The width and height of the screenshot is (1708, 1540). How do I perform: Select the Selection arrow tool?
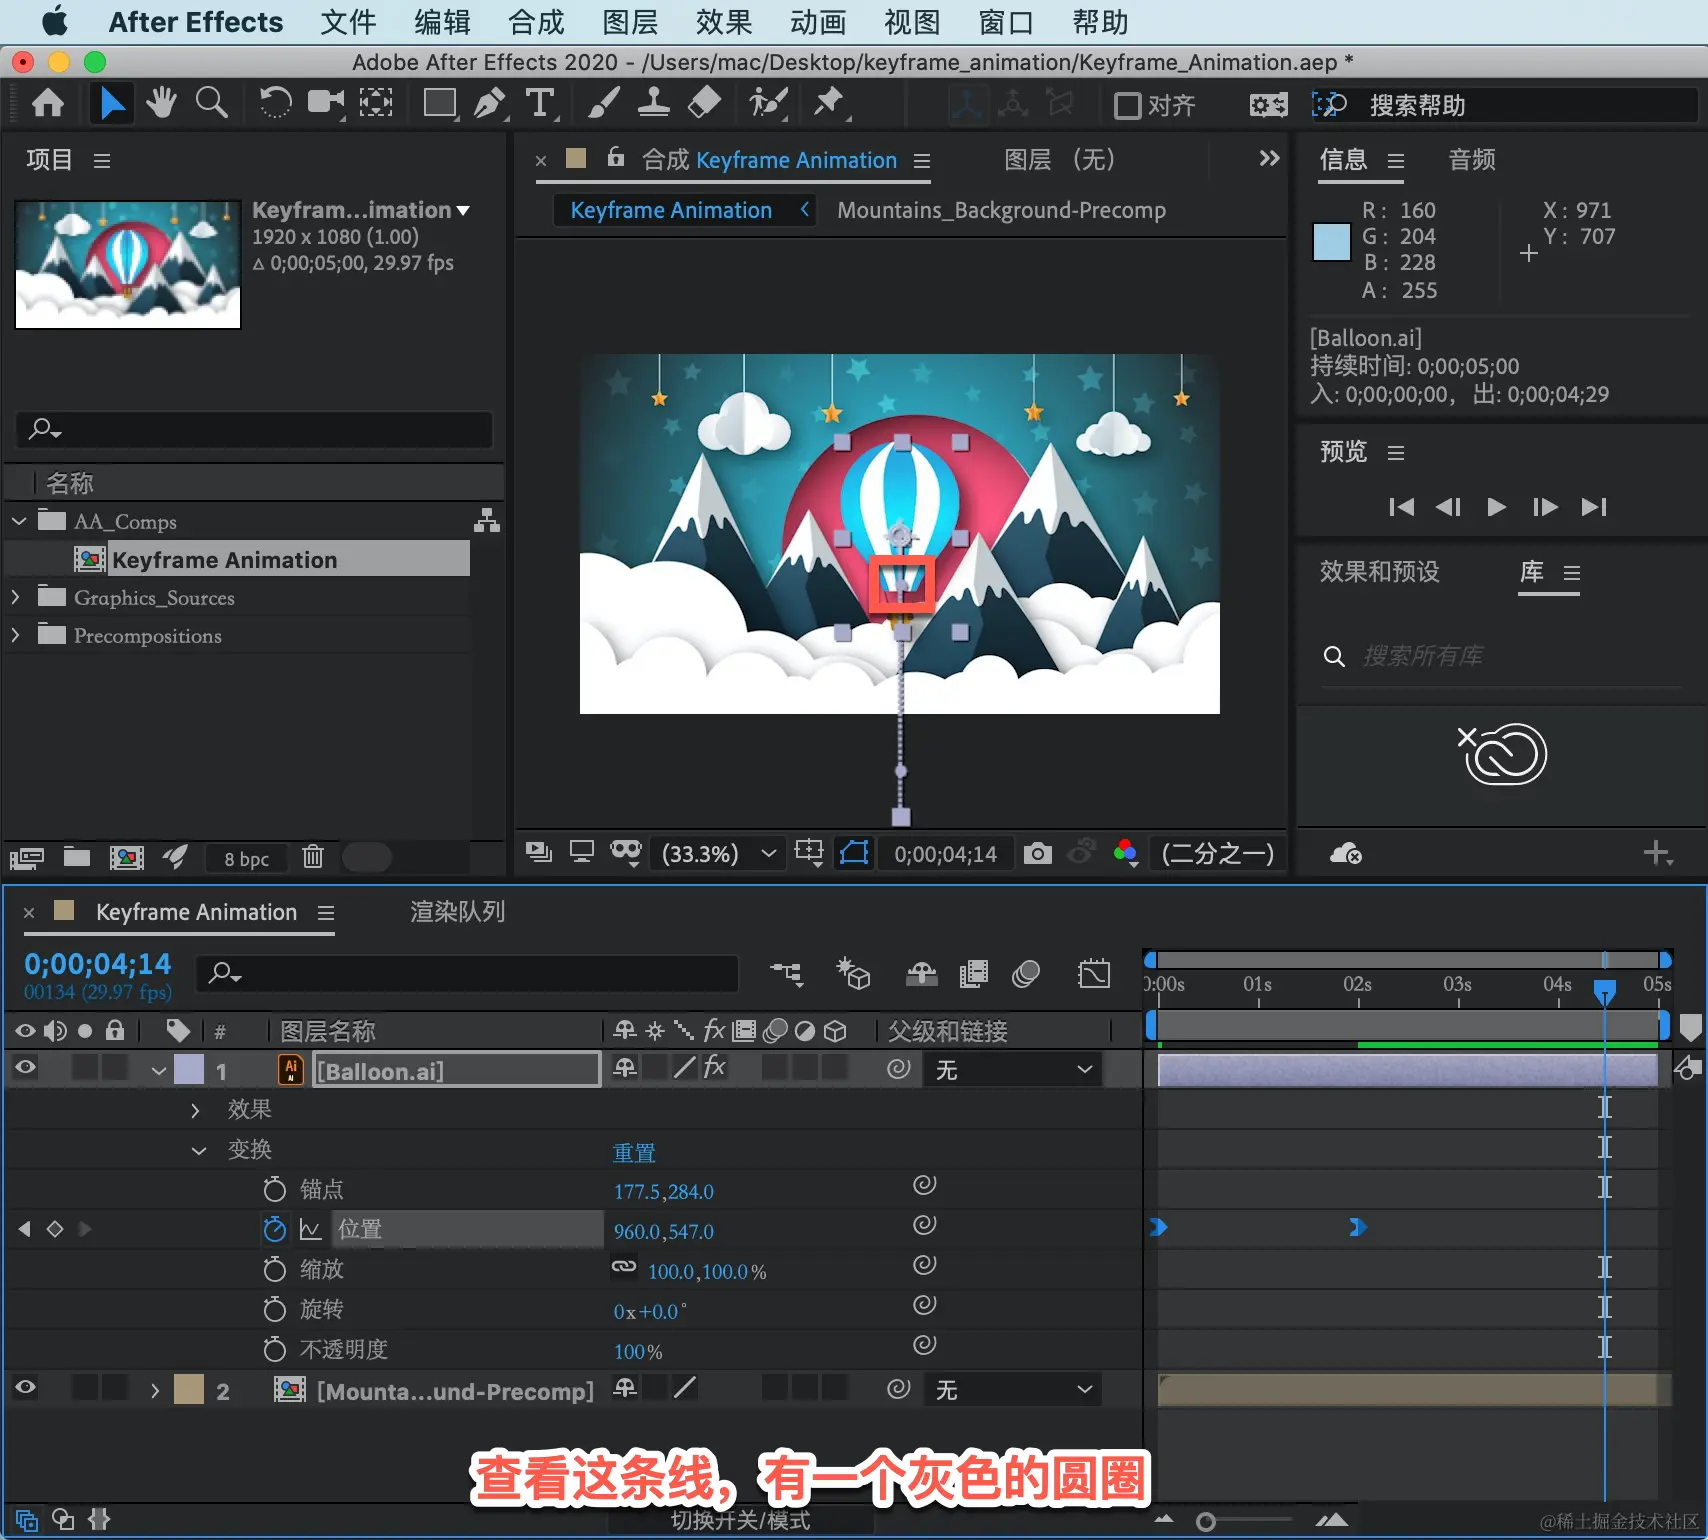tap(112, 103)
